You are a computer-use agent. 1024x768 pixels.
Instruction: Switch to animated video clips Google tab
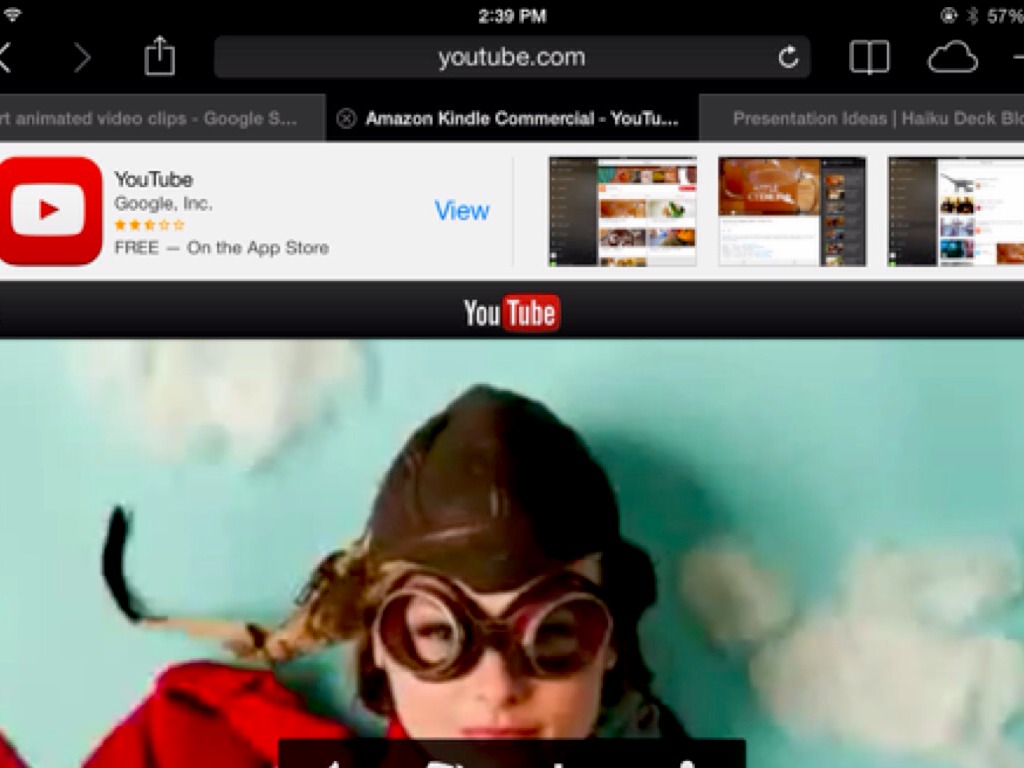click(x=150, y=119)
